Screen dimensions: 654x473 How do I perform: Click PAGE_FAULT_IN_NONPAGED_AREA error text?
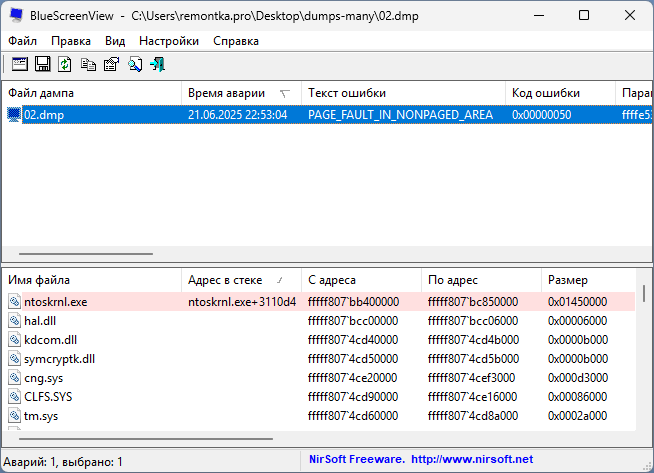(x=400, y=115)
